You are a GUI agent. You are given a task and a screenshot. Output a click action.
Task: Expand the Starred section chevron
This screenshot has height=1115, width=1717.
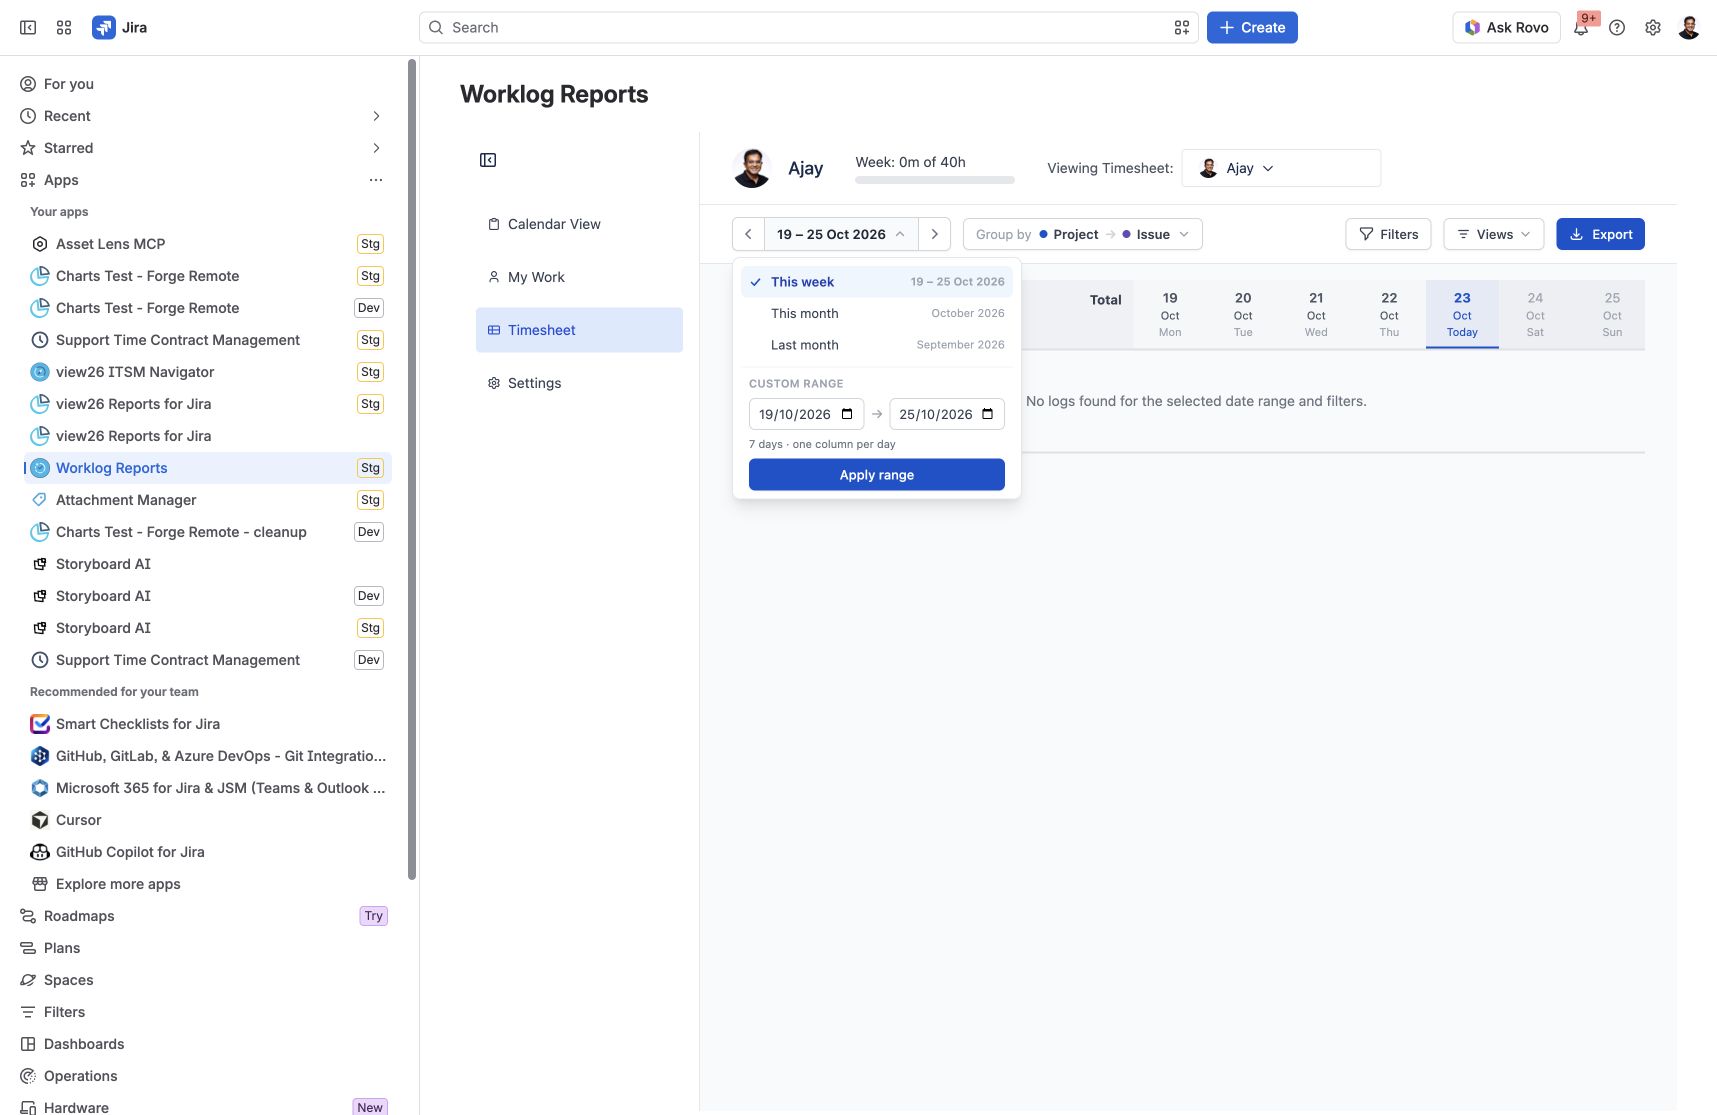(376, 148)
